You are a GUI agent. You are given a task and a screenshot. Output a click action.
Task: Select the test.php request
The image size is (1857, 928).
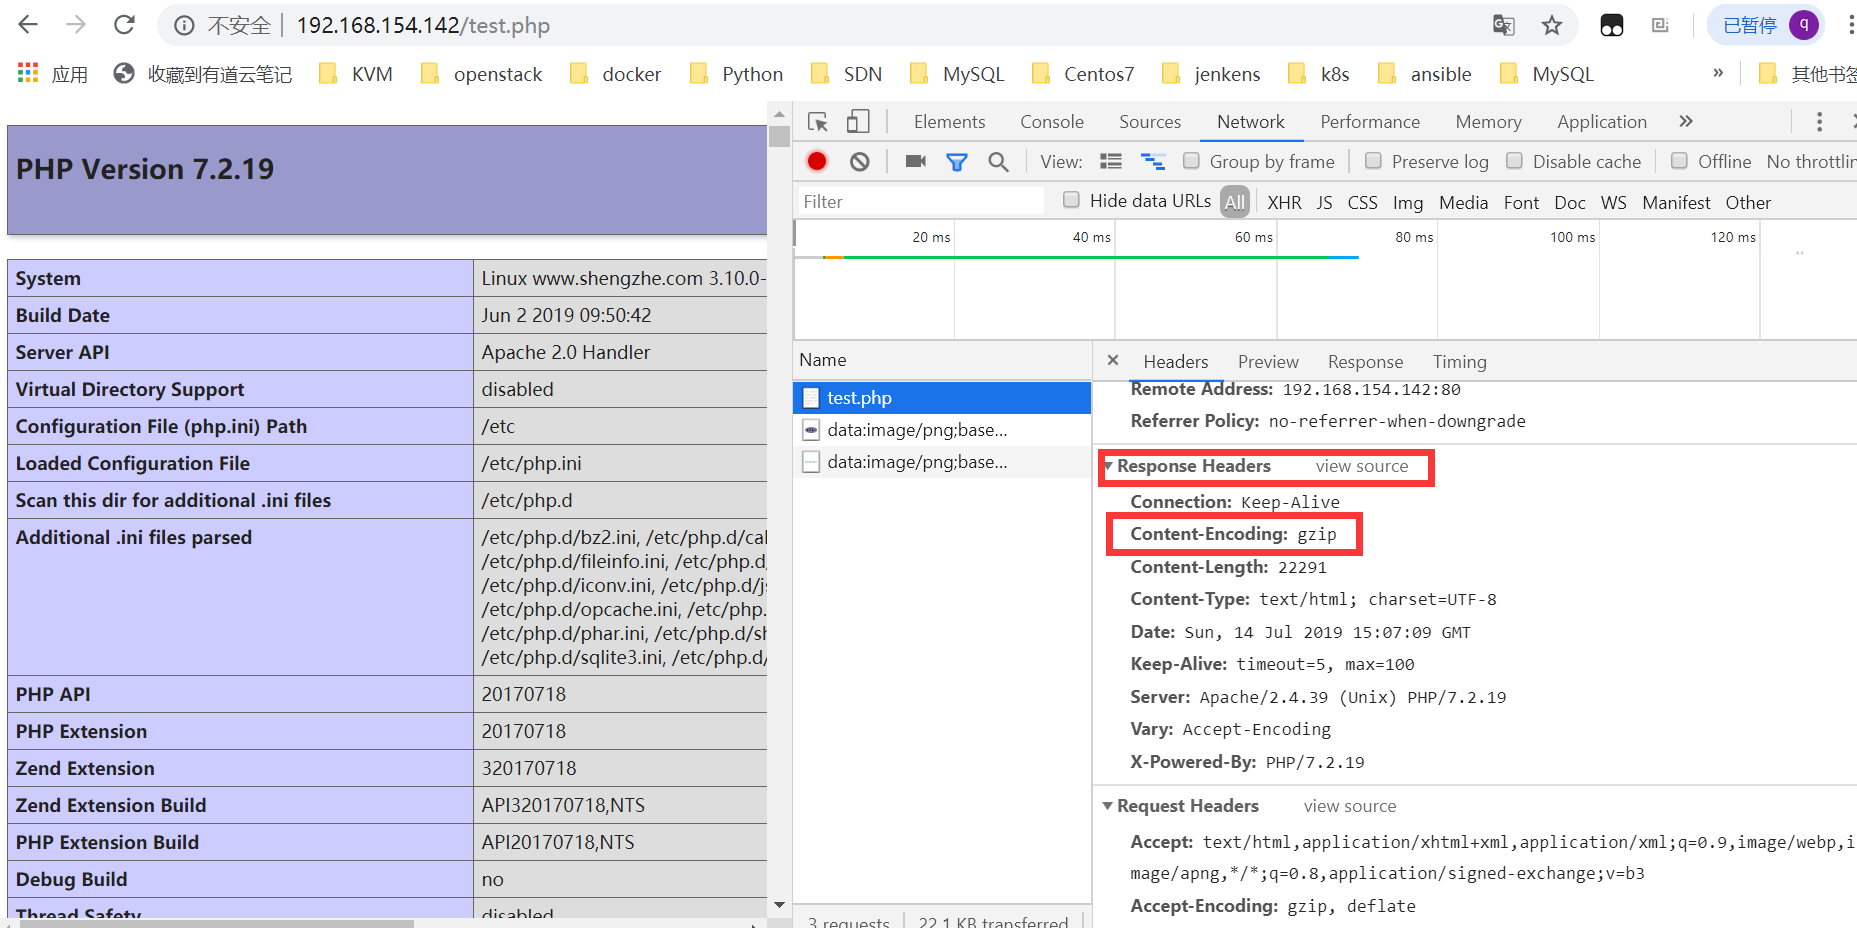pos(942,398)
